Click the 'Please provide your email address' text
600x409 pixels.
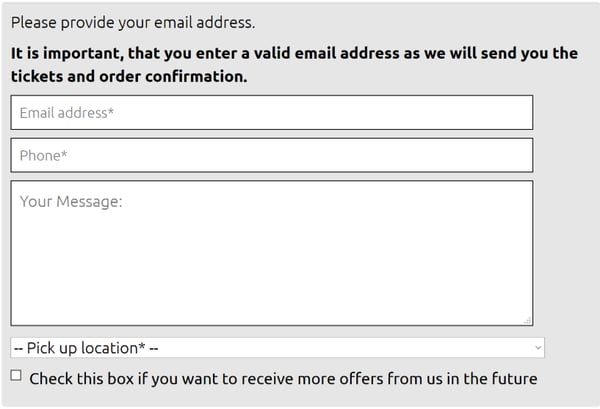133,22
